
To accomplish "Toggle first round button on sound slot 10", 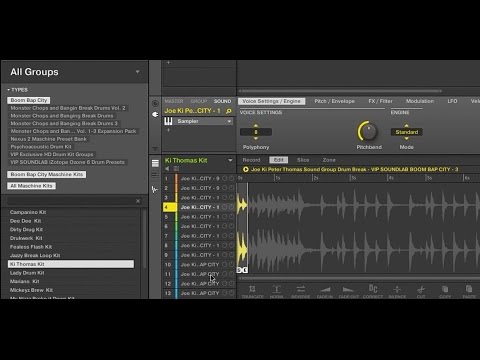I will coord(225,264).
